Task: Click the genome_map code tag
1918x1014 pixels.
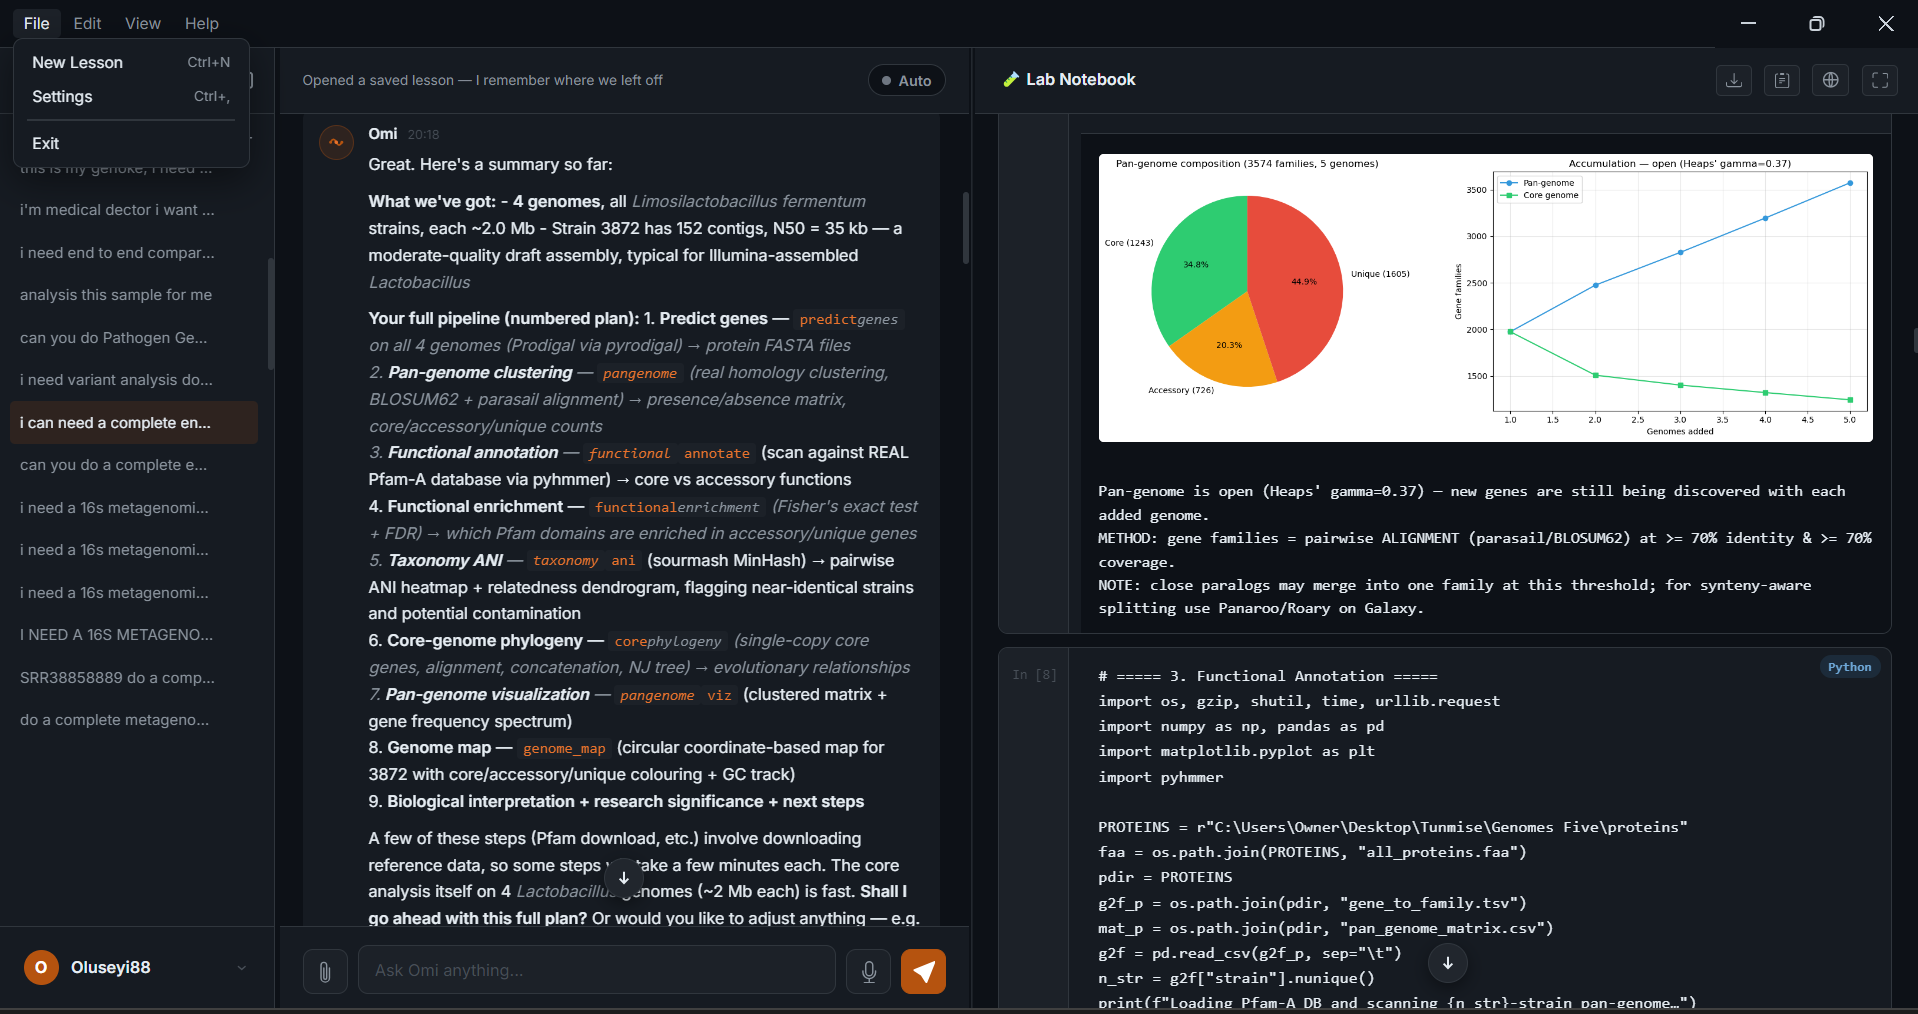Action: click(x=564, y=748)
